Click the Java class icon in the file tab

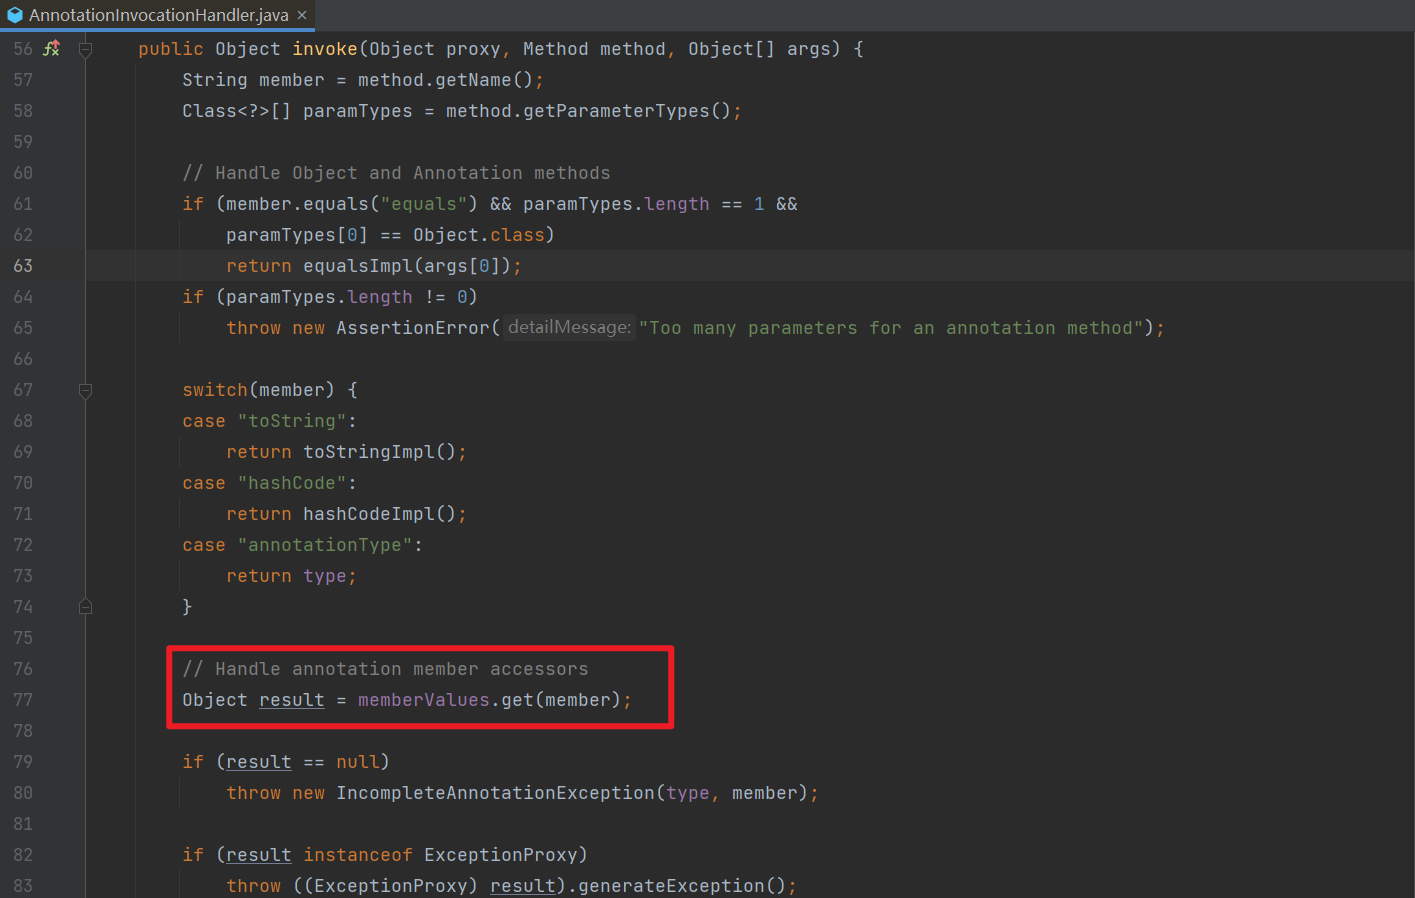pyautogui.click(x=14, y=15)
